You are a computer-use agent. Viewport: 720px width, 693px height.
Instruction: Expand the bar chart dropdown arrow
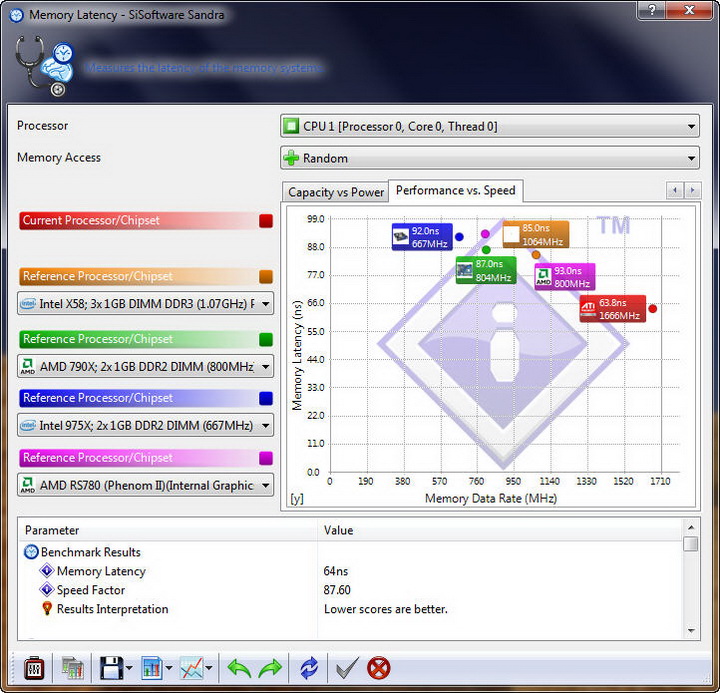(169, 668)
